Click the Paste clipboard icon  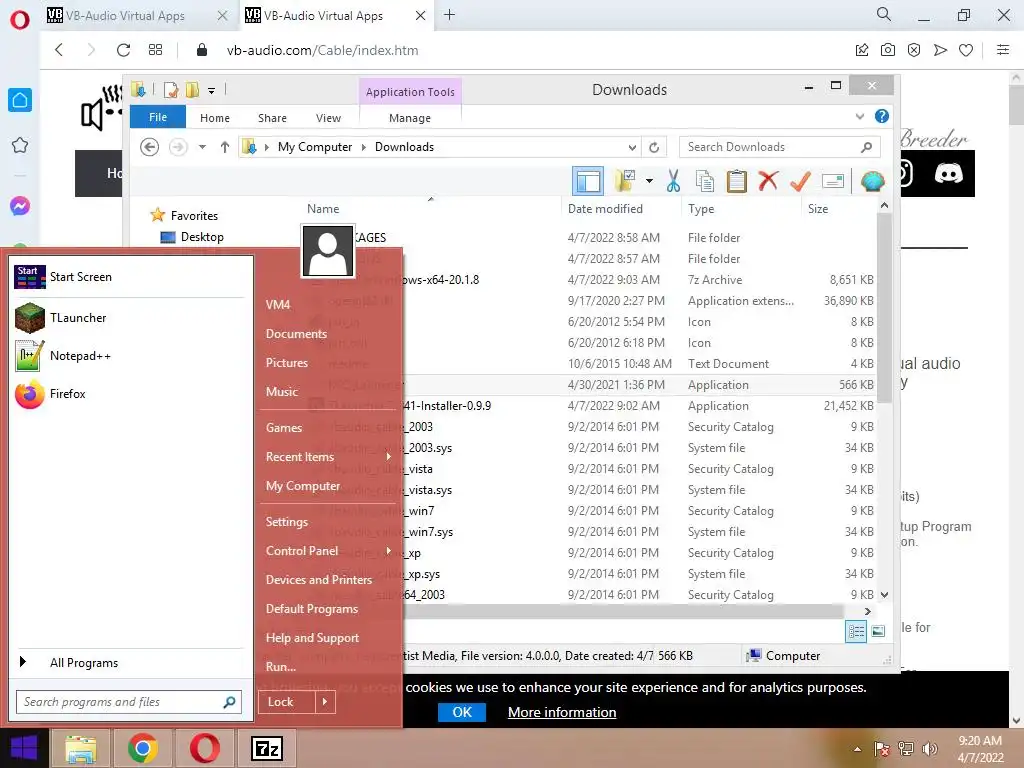coord(736,181)
